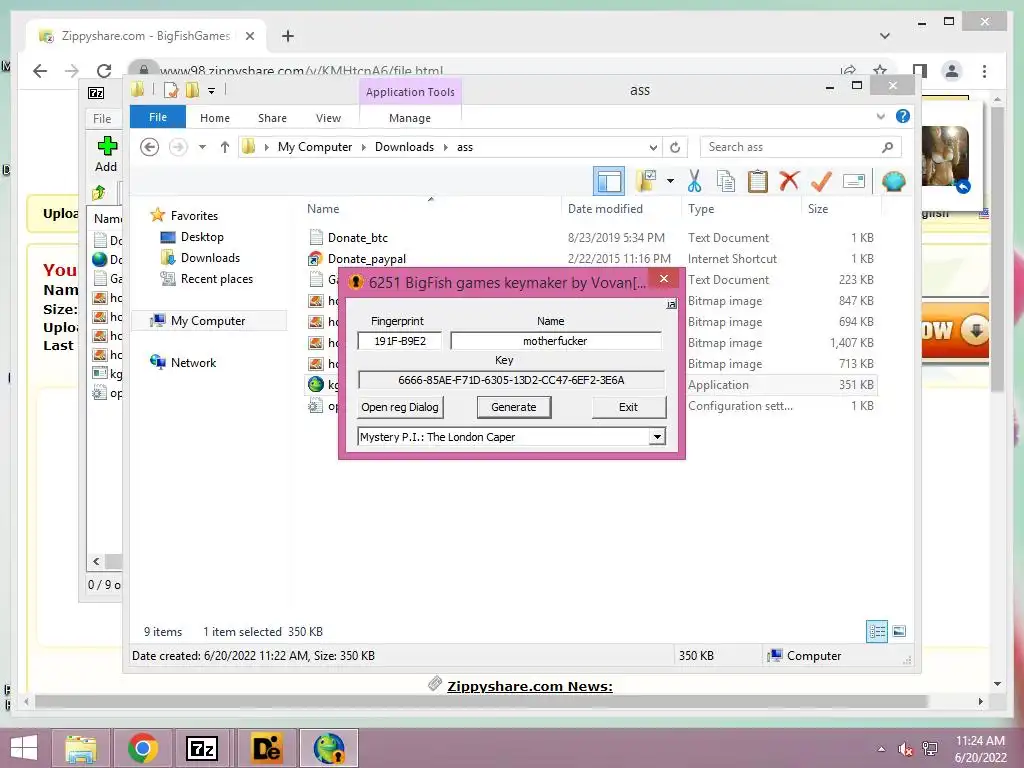Image resolution: width=1024 pixels, height=768 pixels.
Task: Switch to large icons view in status bar
Action: [x=899, y=632]
